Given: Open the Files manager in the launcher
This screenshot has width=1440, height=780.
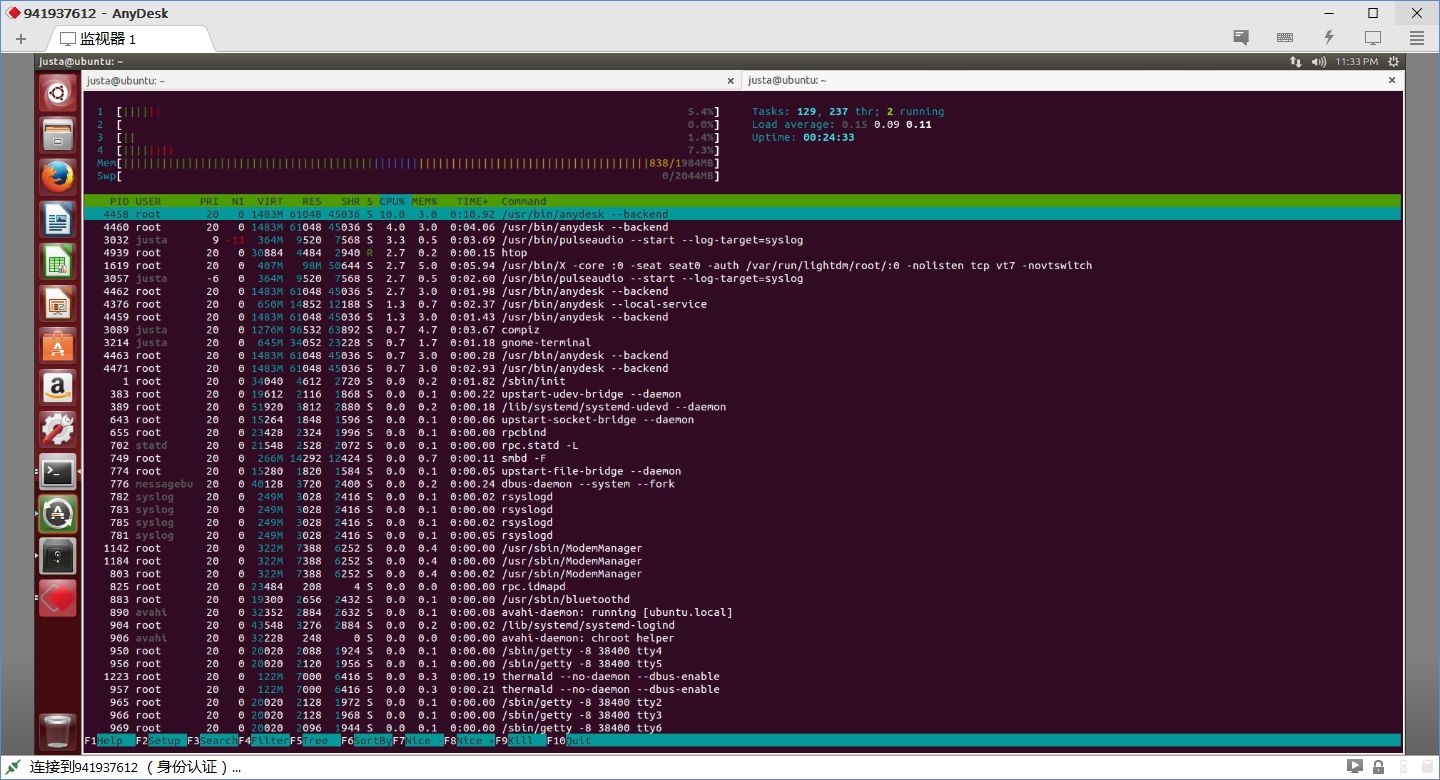Looking at the screenshot, I should tap(58, 134).
